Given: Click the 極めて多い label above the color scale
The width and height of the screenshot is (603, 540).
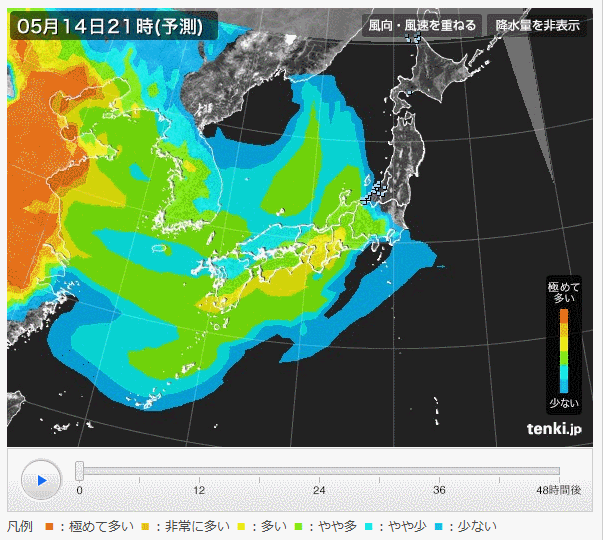Looking at the screenshot, I should point(564,293).
